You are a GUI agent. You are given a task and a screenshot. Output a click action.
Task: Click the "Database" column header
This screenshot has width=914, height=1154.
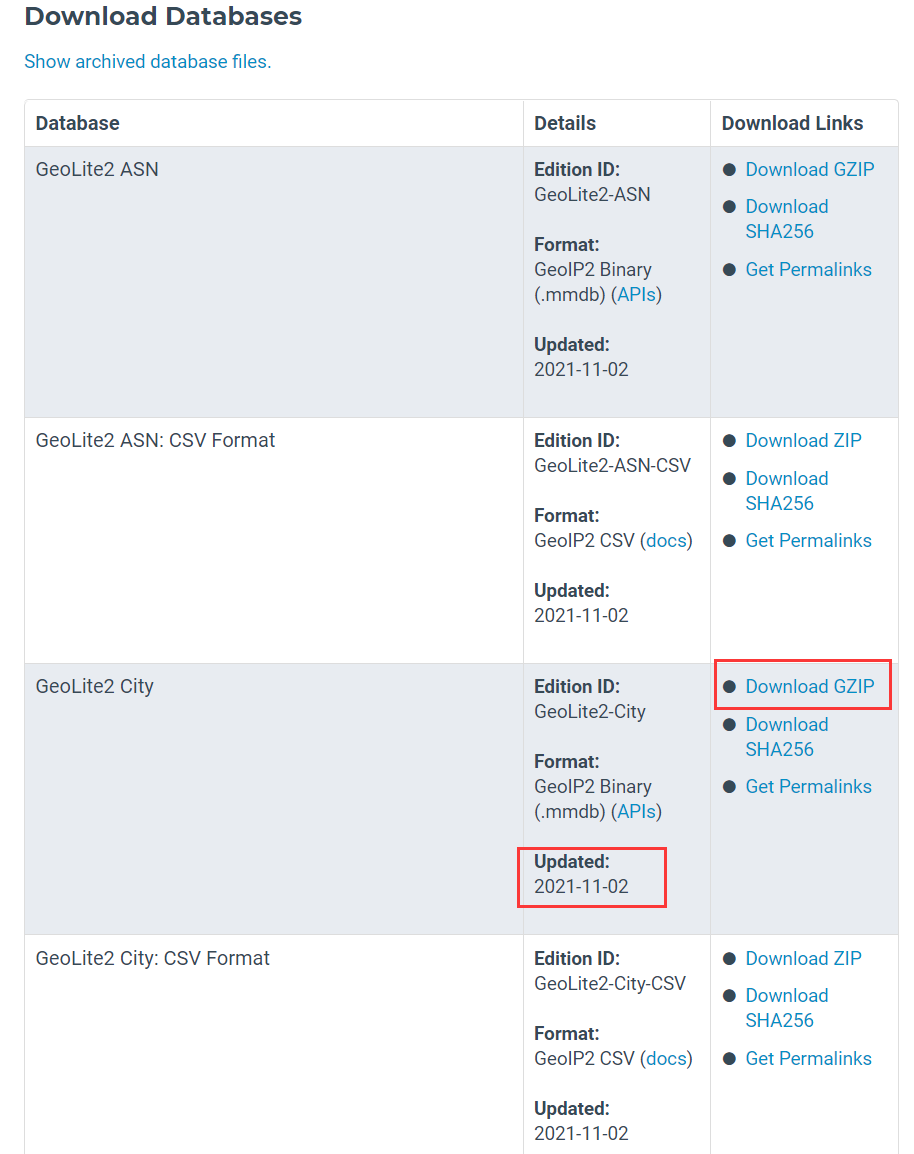pos(77,123)
